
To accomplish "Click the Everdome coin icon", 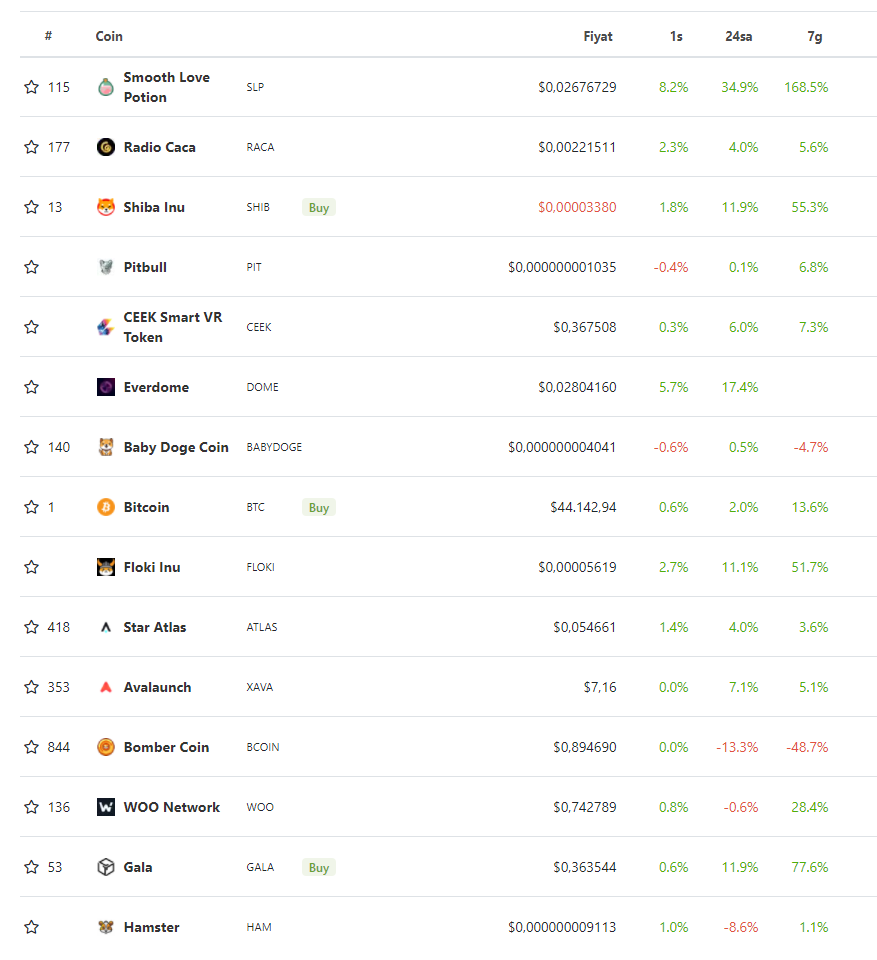I will (106, 387).
